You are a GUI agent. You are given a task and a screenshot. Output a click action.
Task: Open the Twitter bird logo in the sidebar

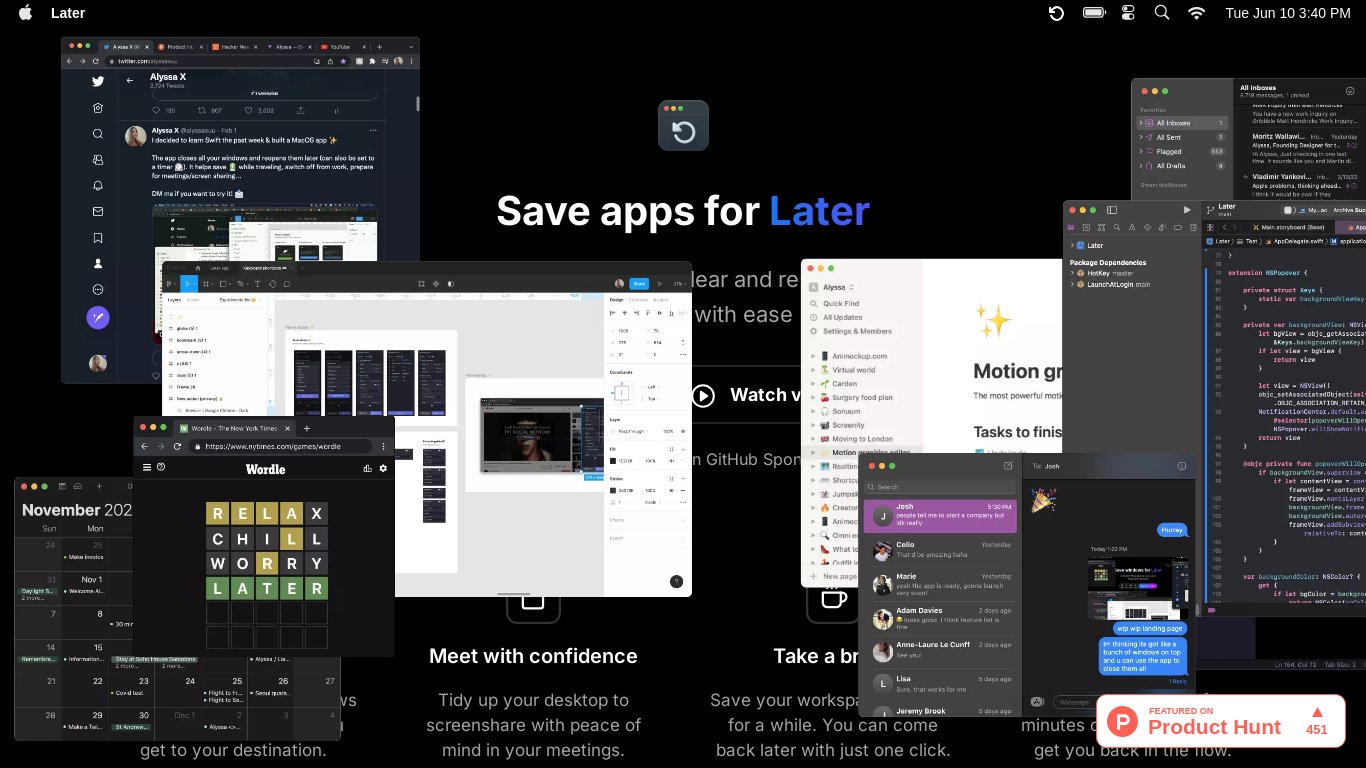98,82
